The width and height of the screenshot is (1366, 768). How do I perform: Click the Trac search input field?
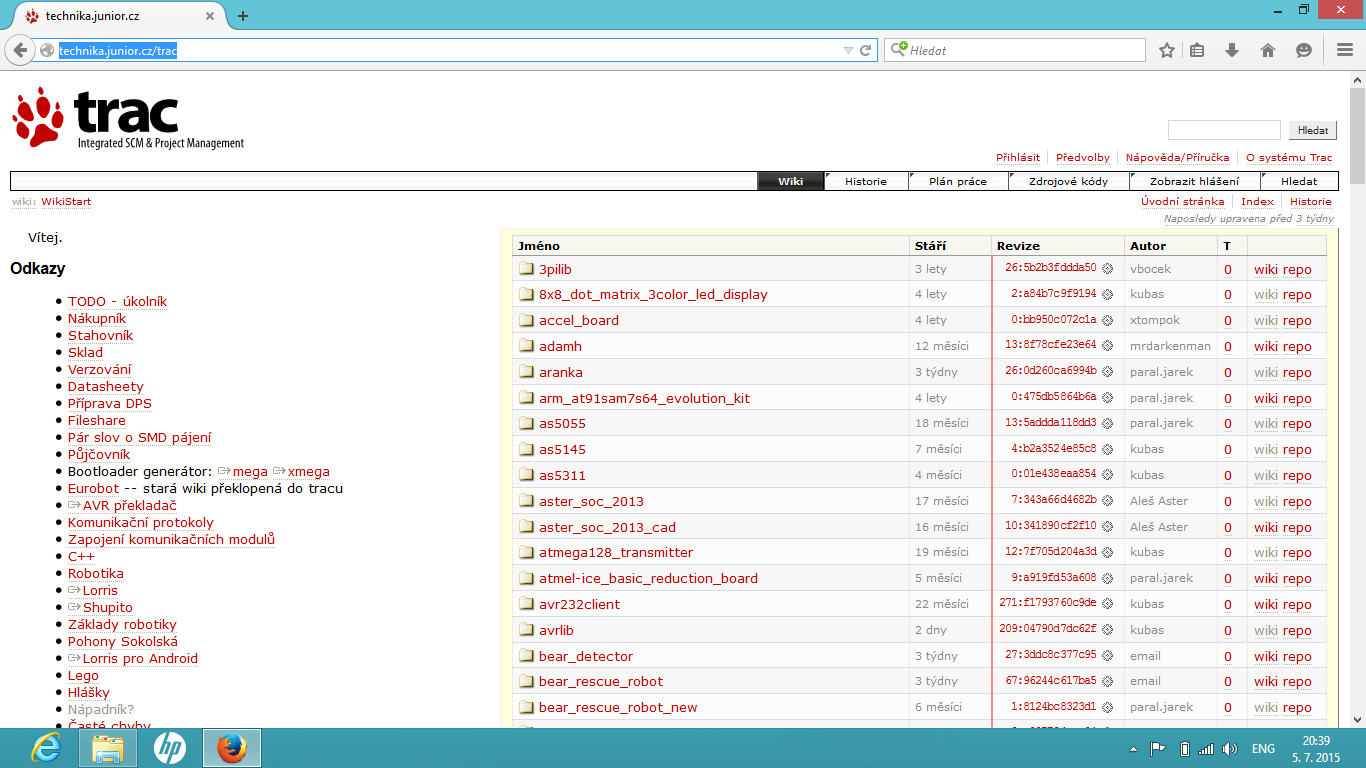click(1224, 130)
